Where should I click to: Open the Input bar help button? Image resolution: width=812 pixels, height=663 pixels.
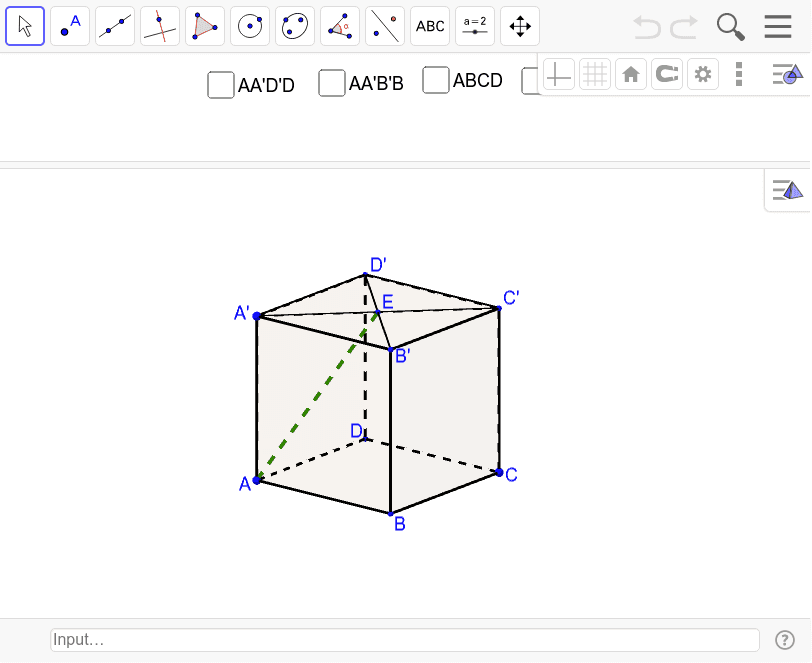click(x=785, y=640)
